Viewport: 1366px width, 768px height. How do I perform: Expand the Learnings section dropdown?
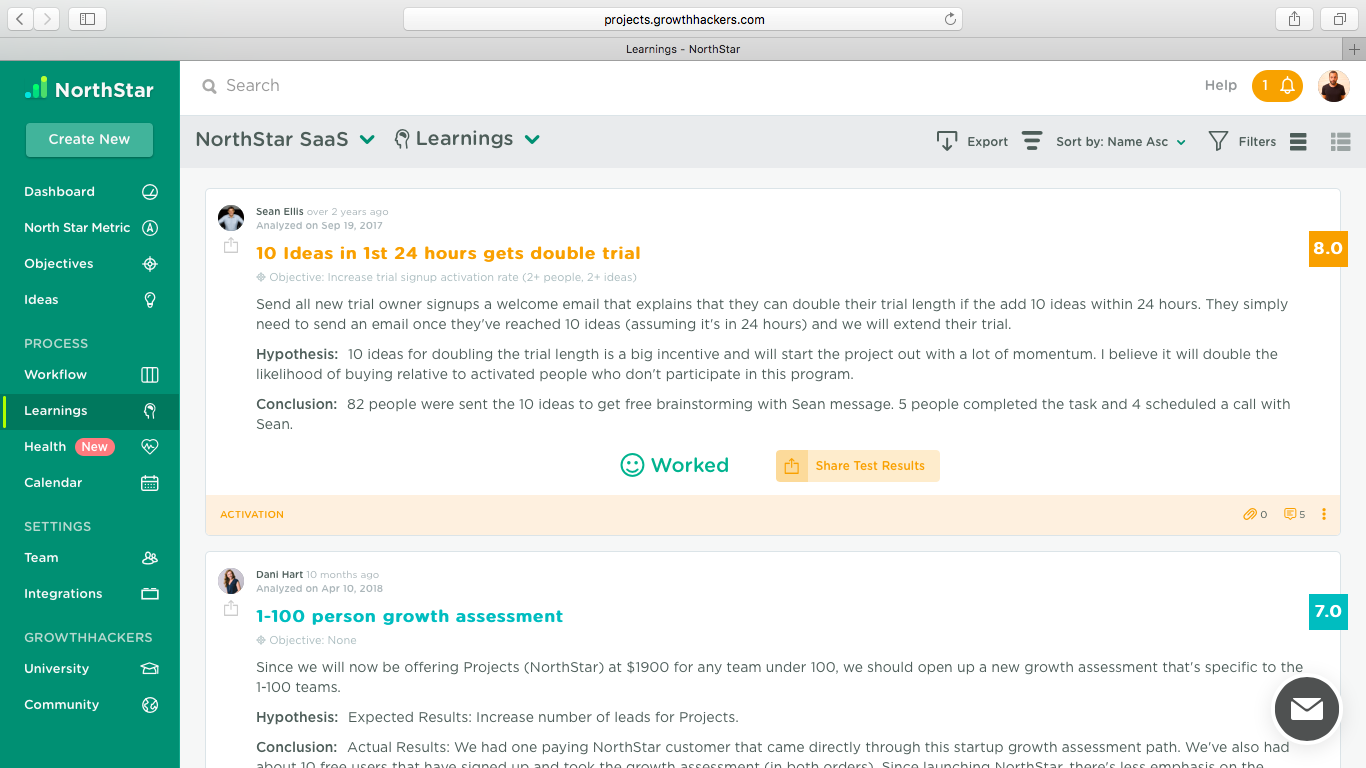pos(532,140)
